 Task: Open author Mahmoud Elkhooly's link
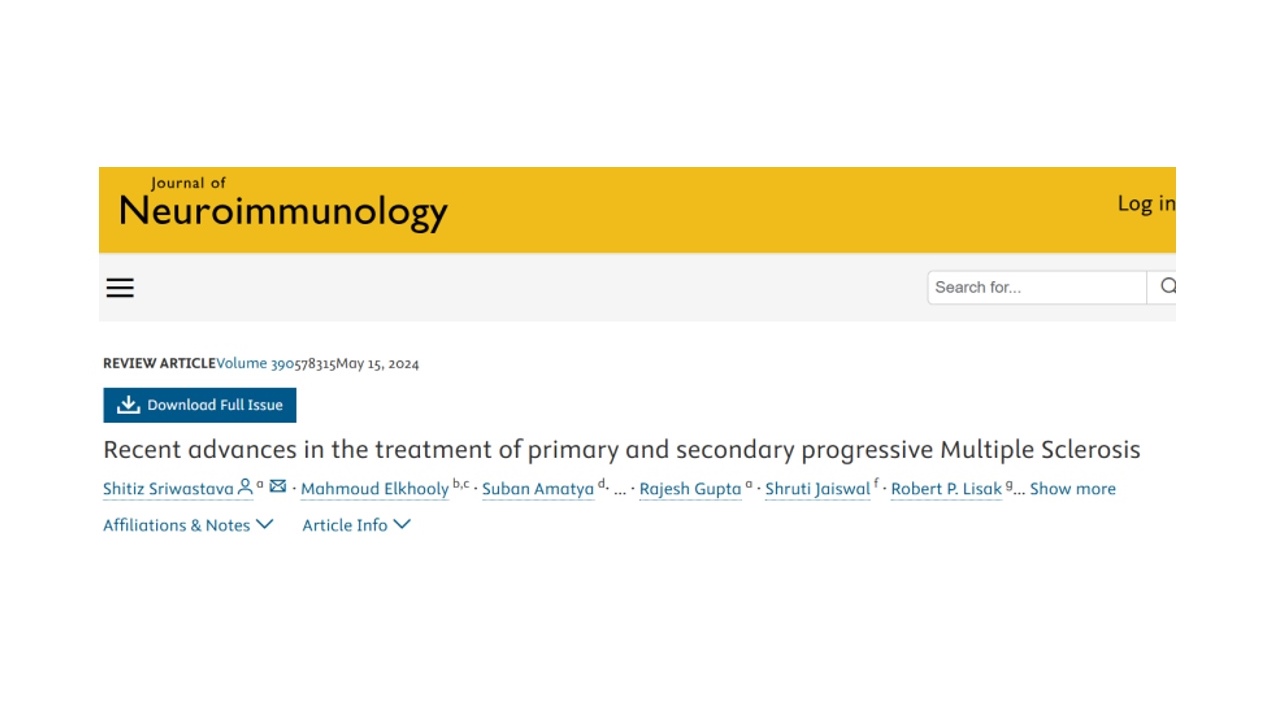[x=374, y=489]
